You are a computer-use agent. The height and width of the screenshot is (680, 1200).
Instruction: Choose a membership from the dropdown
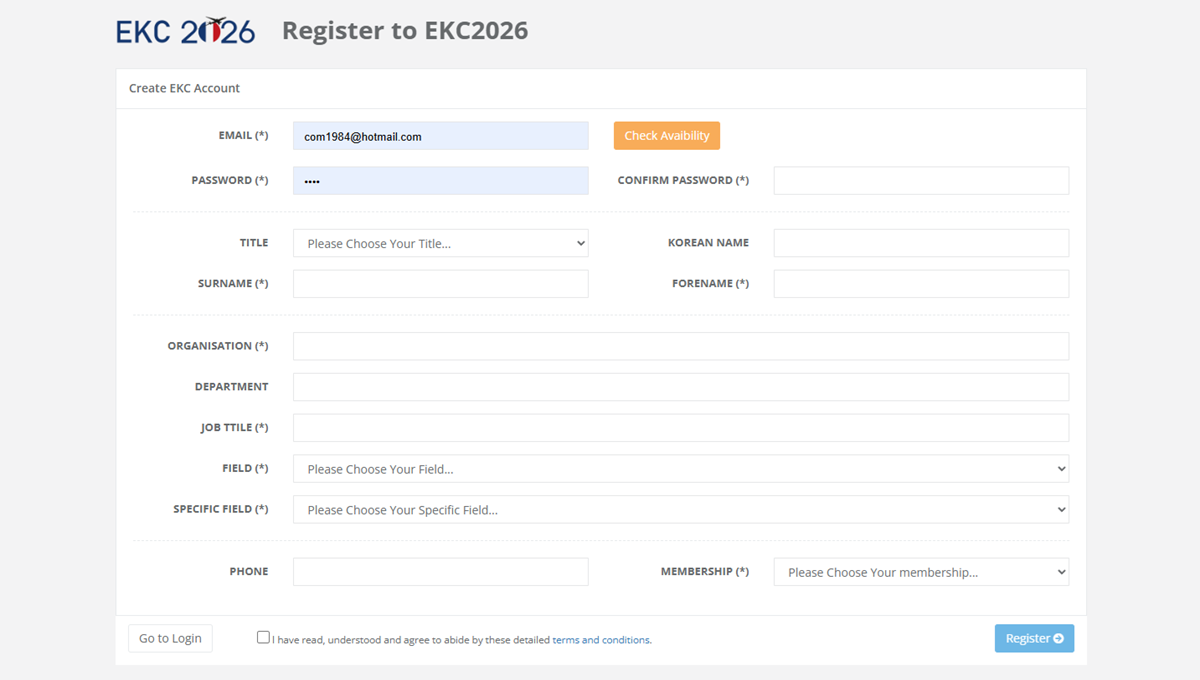click(x=920, y=572)
